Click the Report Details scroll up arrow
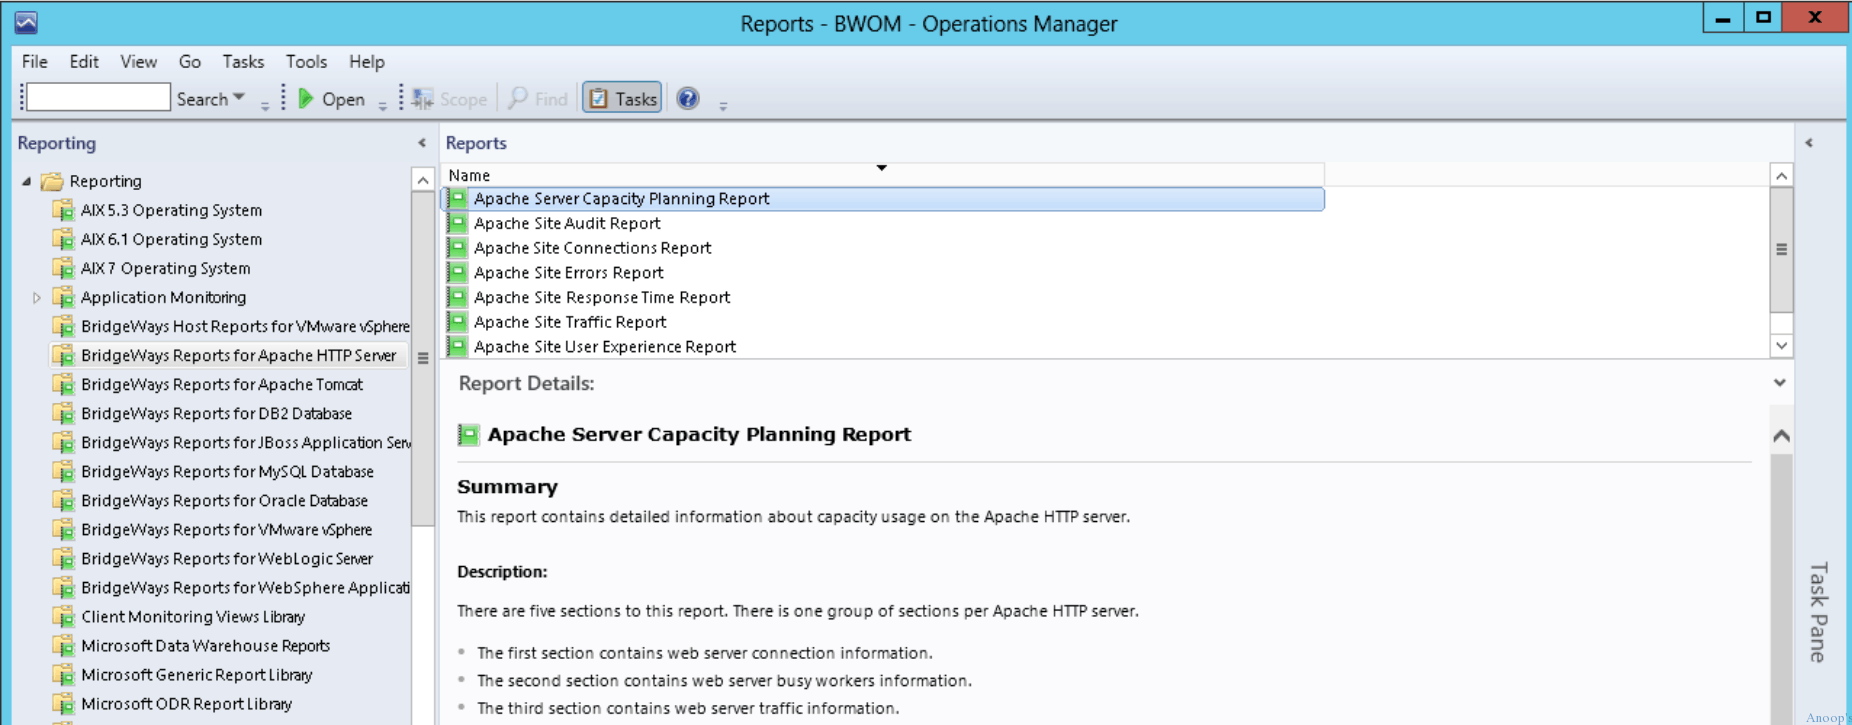Screen dimensions: 1852x725 tap(1781, 436)
